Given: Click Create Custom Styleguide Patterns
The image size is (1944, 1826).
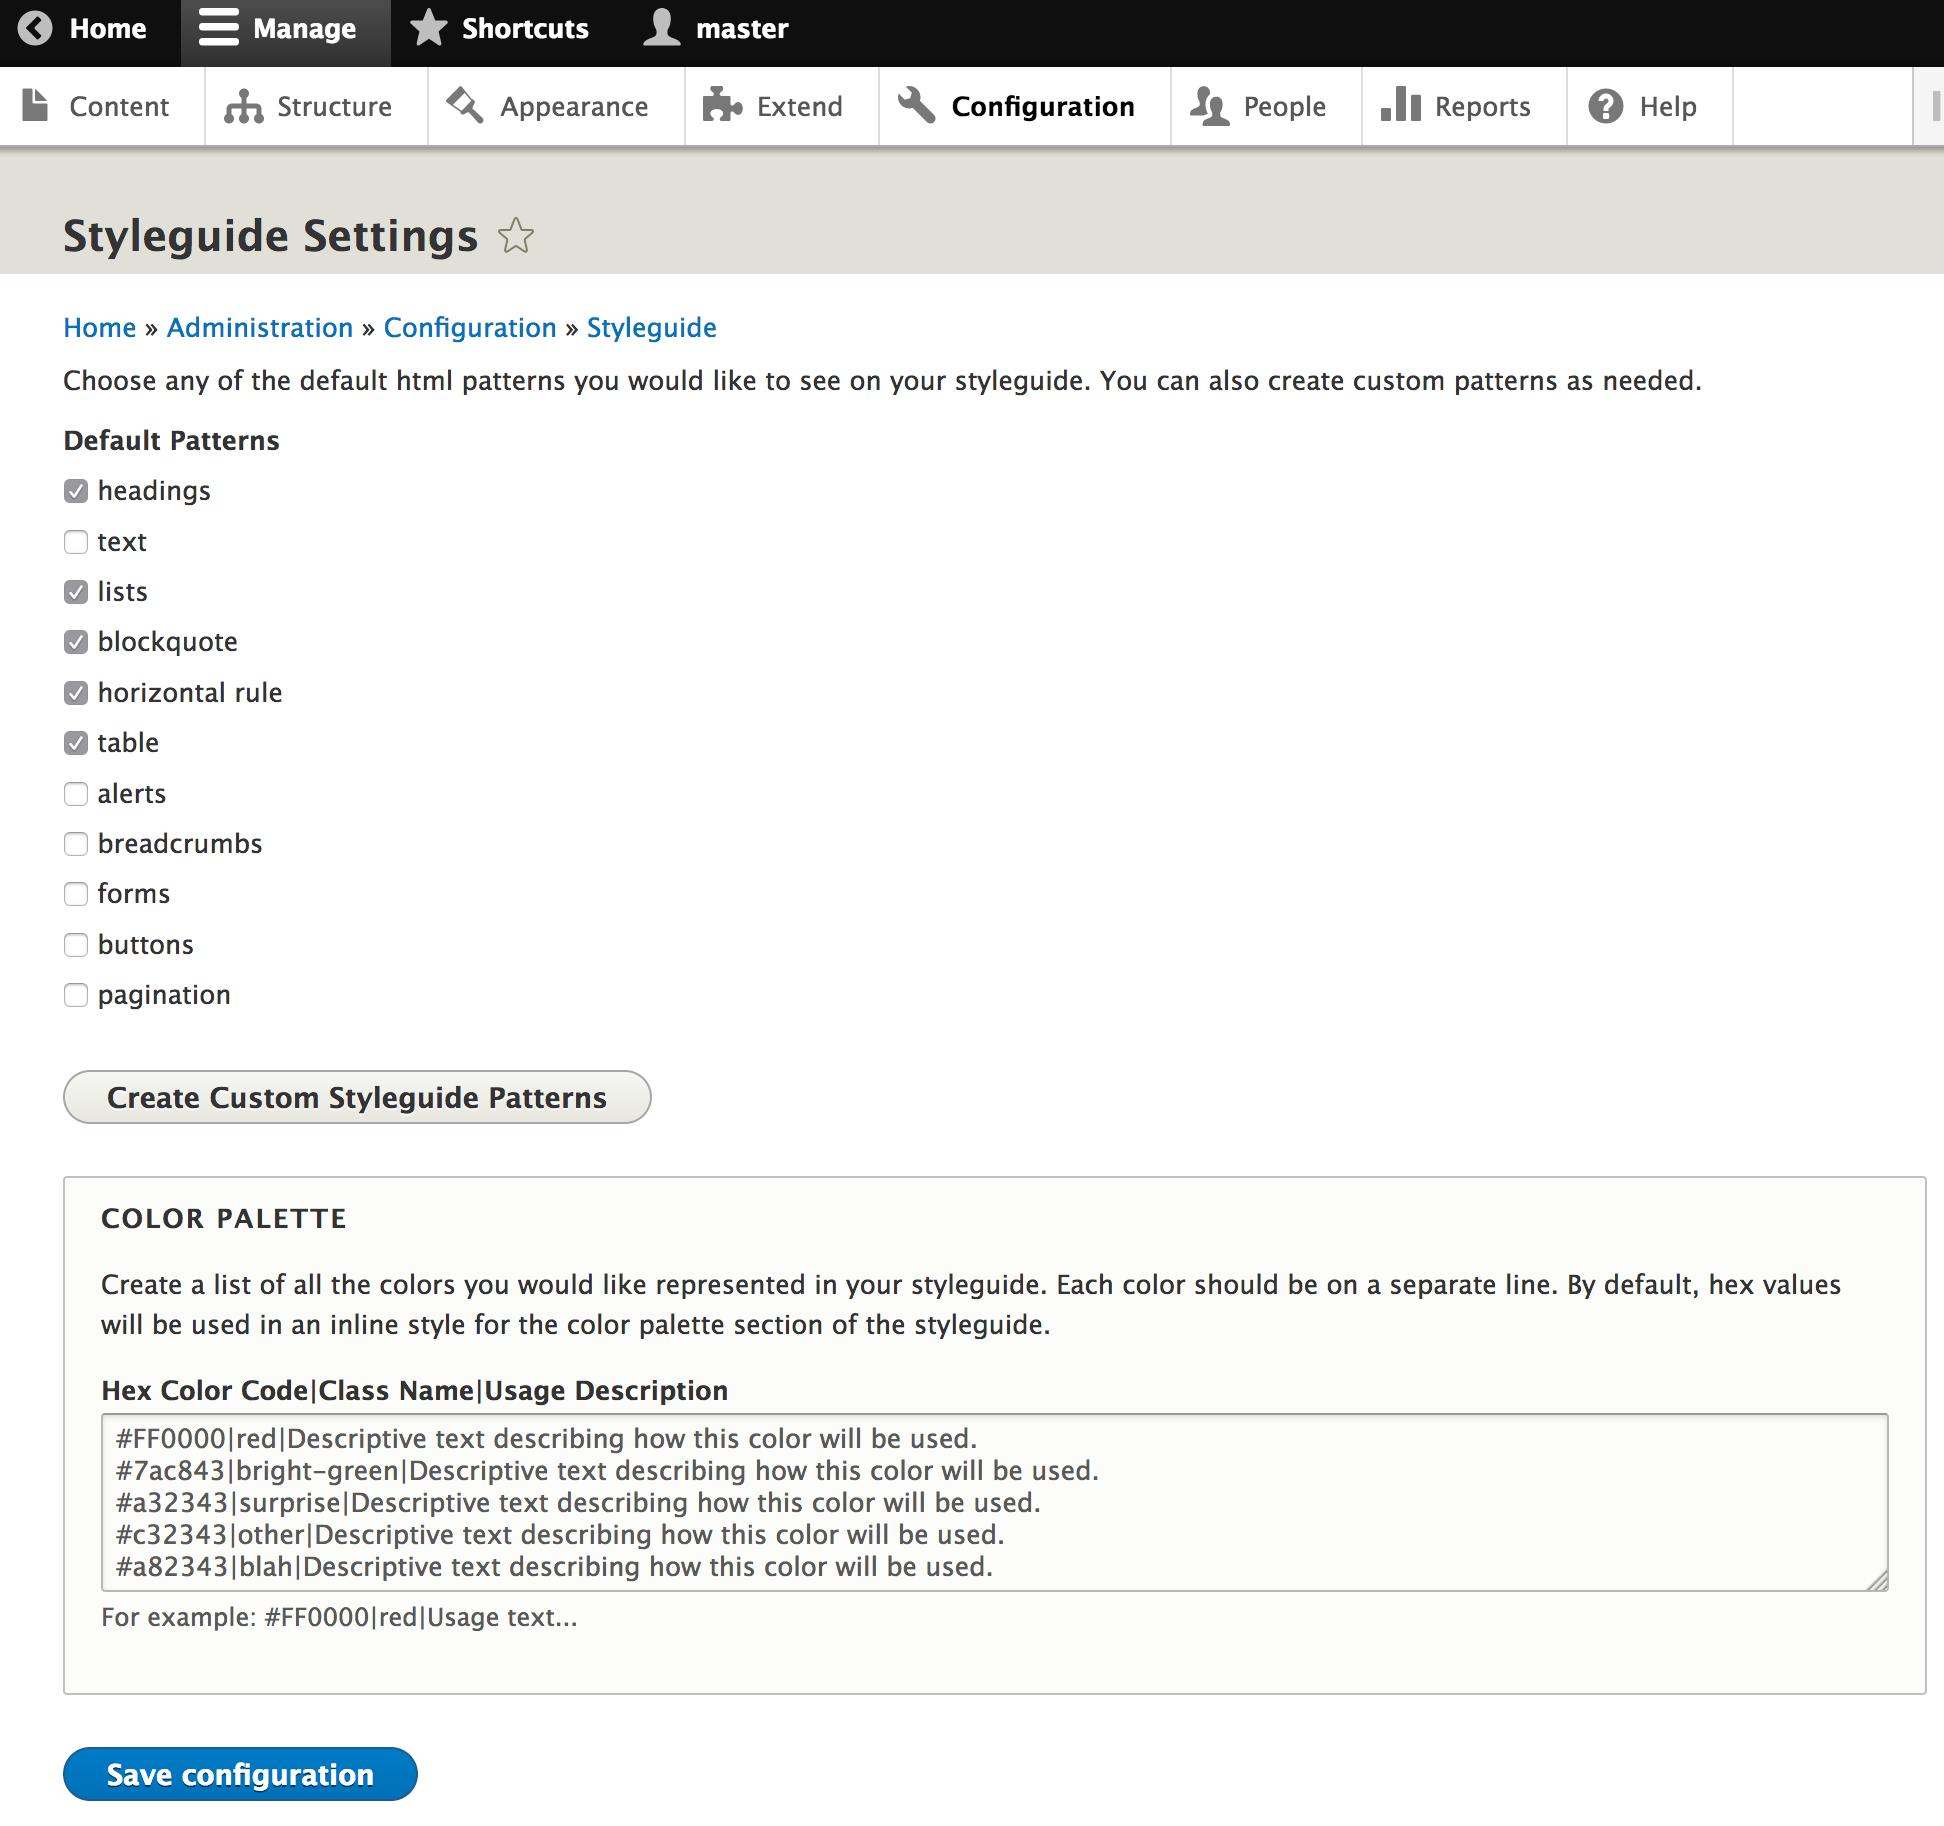Looking at the screenshot, I should 357,1097.
